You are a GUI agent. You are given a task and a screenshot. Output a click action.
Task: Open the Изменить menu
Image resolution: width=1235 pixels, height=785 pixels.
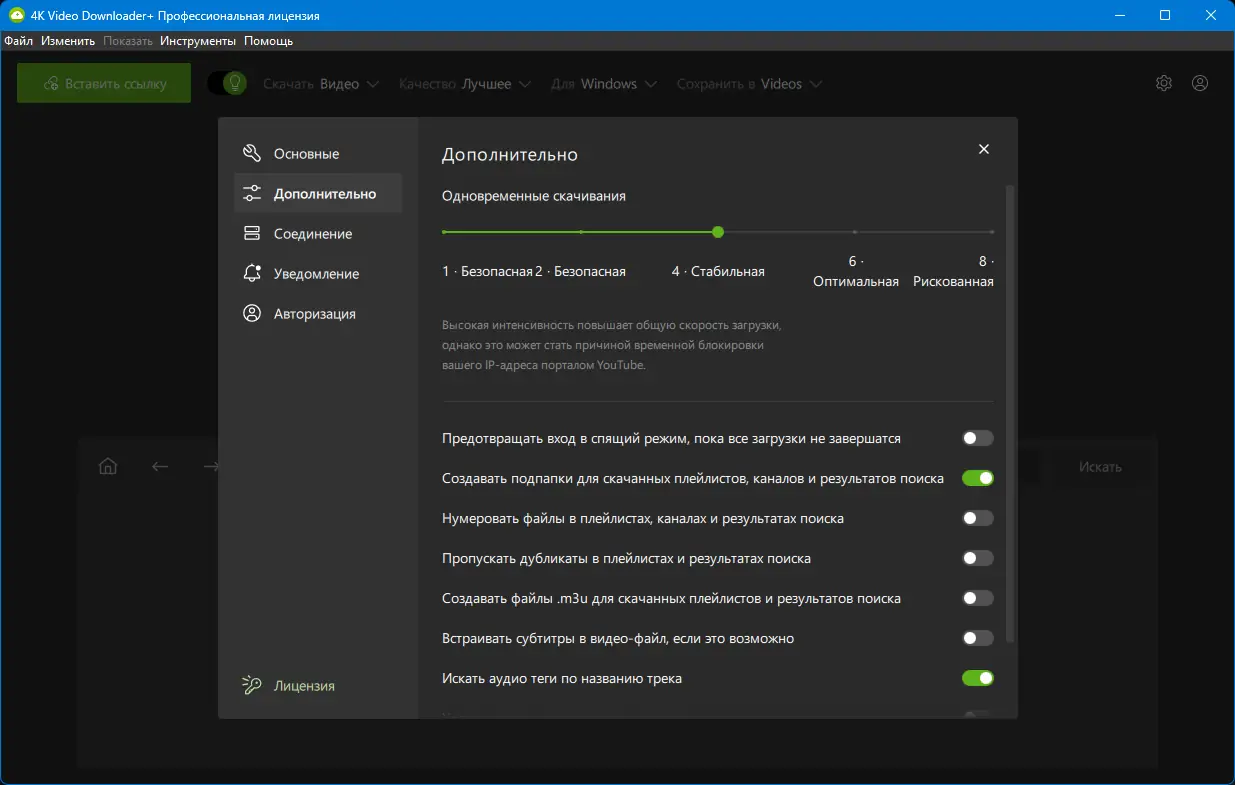[x=68, y=41]
